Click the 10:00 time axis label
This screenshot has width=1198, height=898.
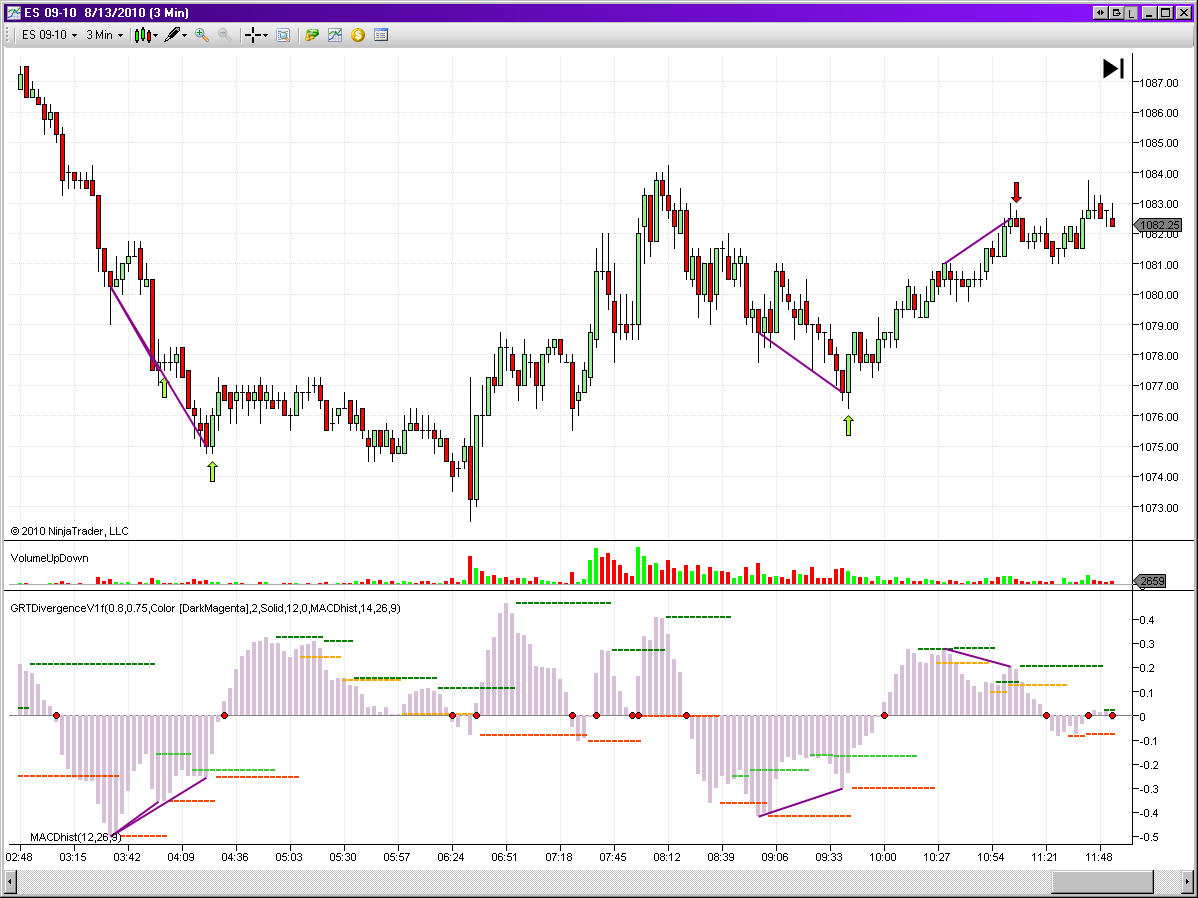882,857
